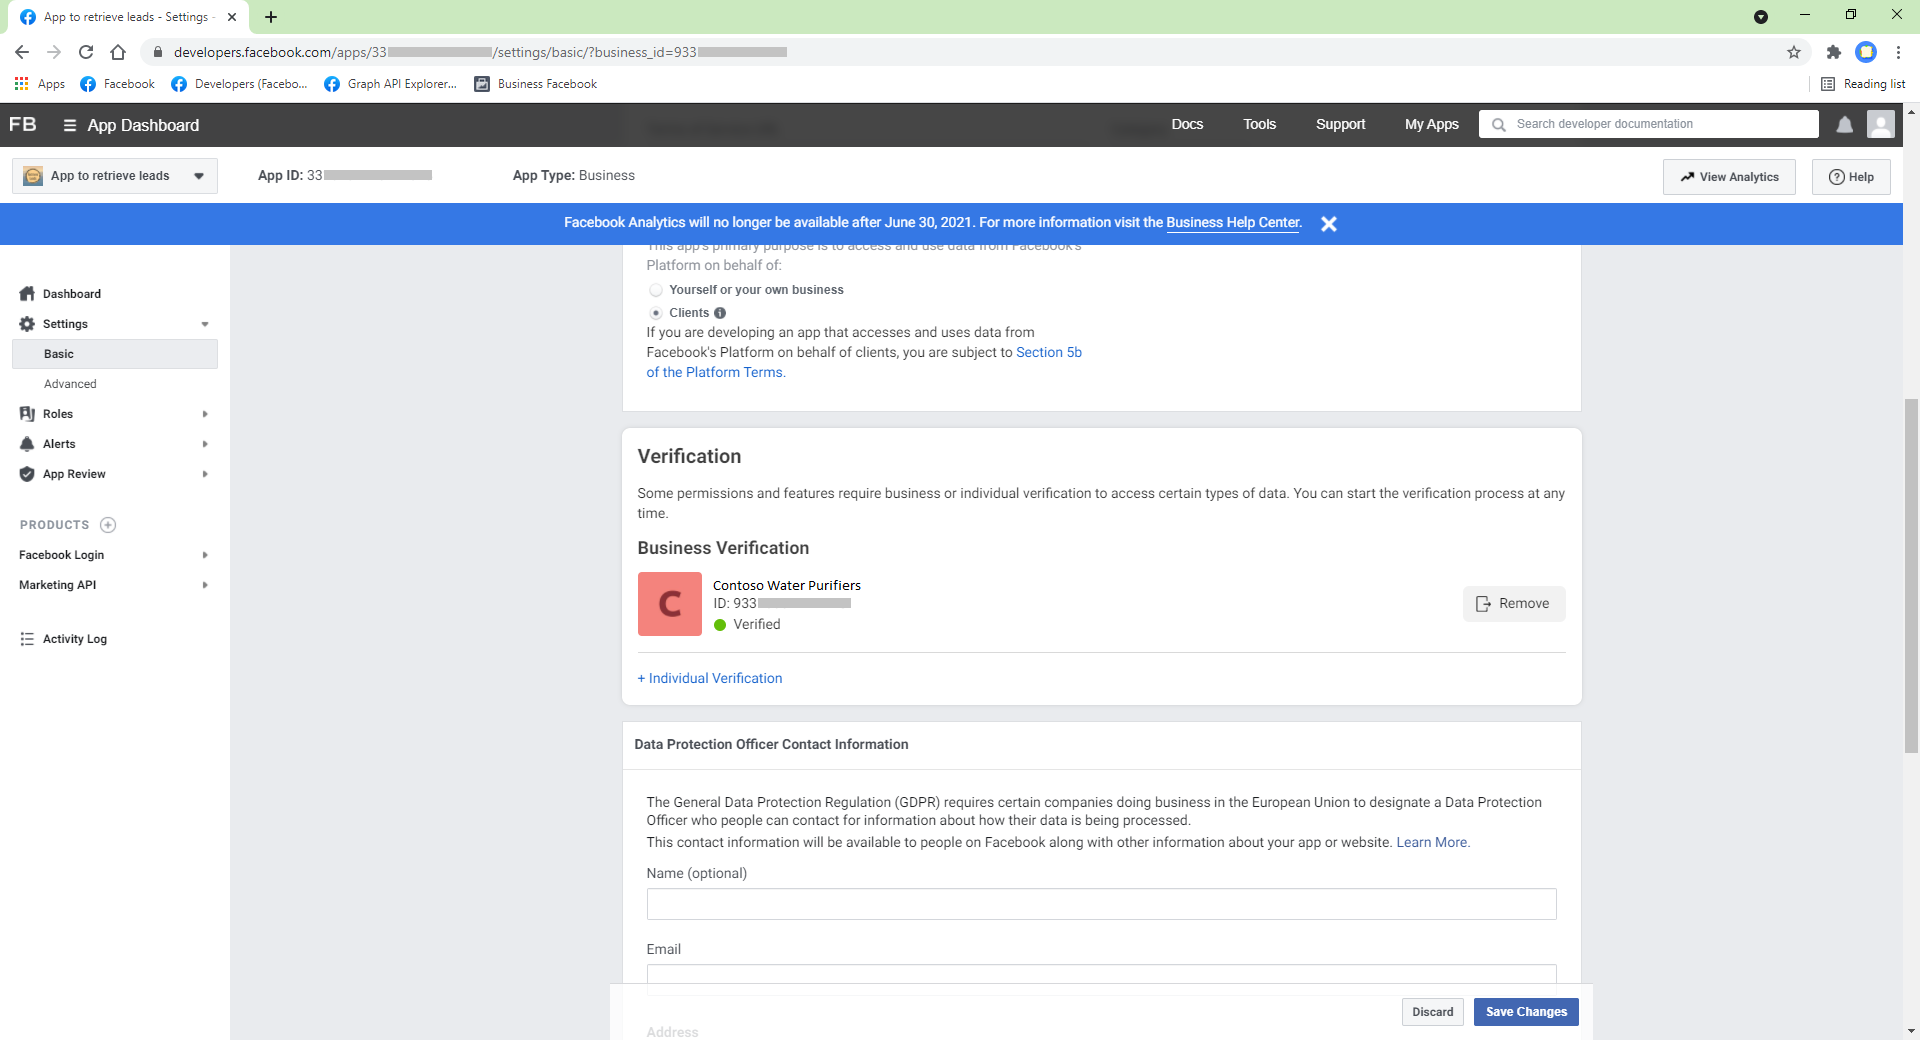The image size is (1920, 1040).
Task: Click the Clients info tooltip icon
Action: point(720,313)
